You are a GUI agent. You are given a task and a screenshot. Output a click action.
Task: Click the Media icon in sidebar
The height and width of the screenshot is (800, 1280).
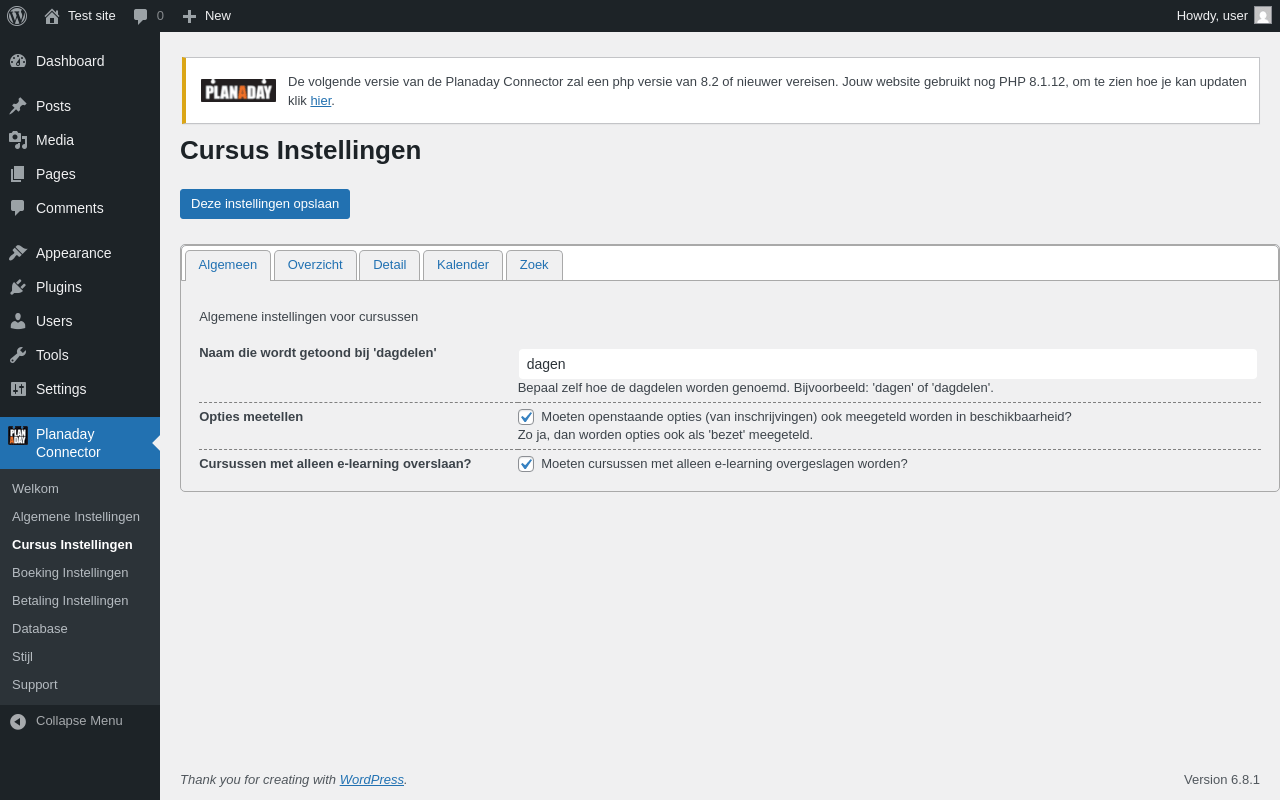click(x=18, y=140)
